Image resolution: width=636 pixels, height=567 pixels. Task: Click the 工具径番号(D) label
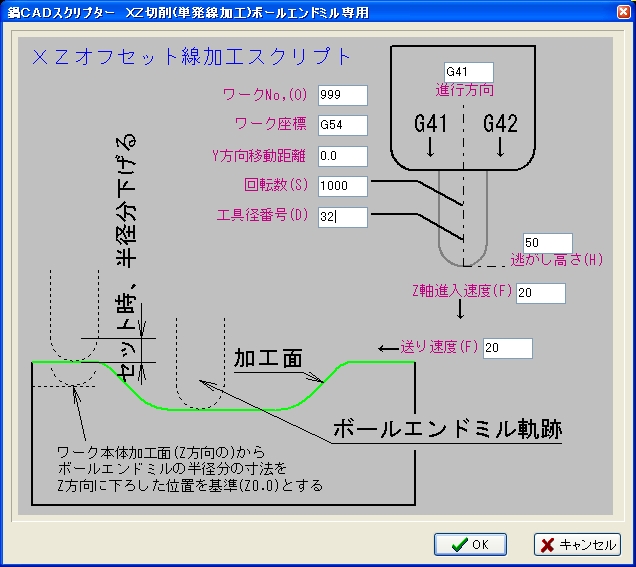coord(262,215)
